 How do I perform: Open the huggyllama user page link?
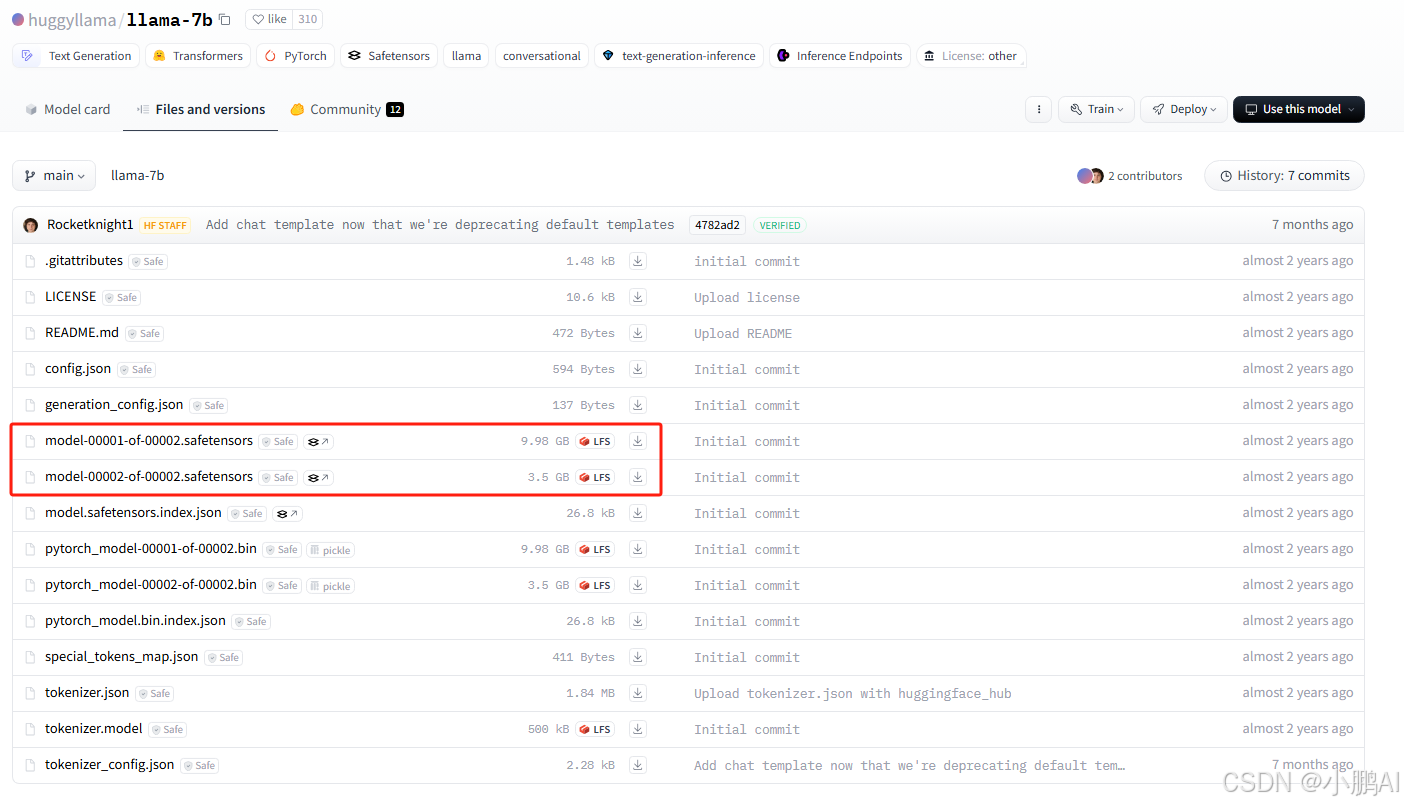72,20
